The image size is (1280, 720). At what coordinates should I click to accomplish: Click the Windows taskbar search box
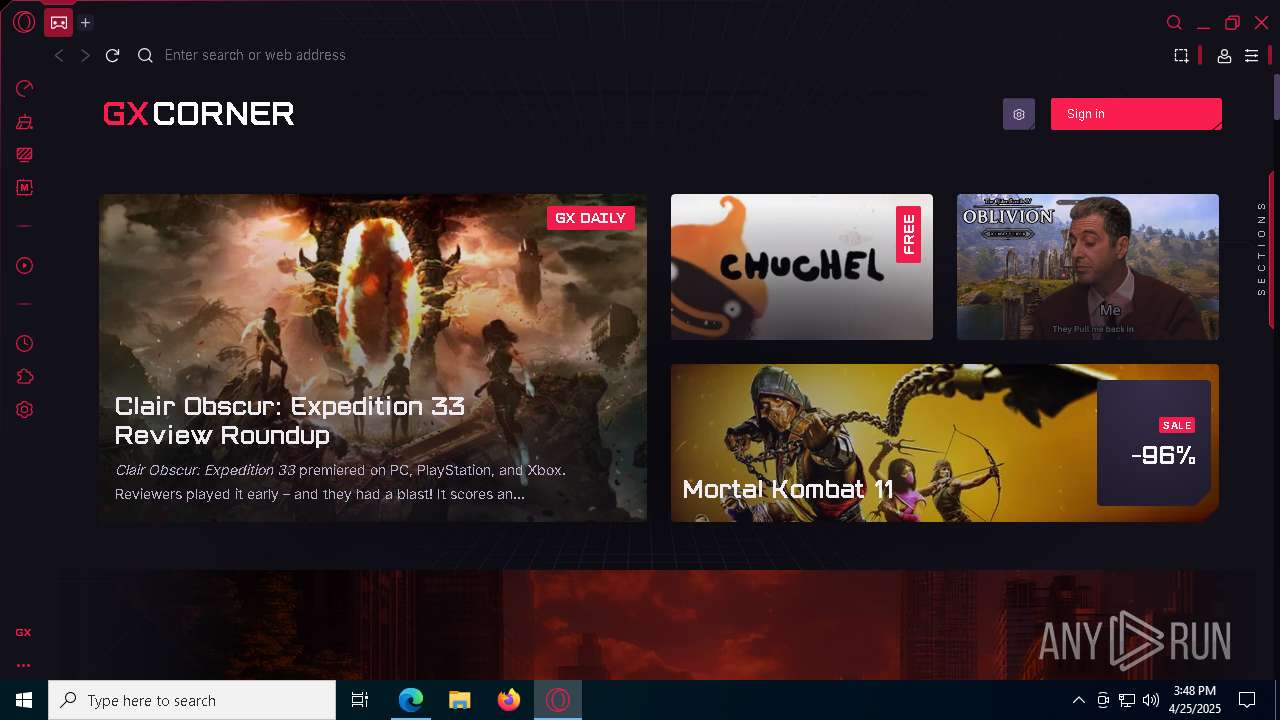192,700
